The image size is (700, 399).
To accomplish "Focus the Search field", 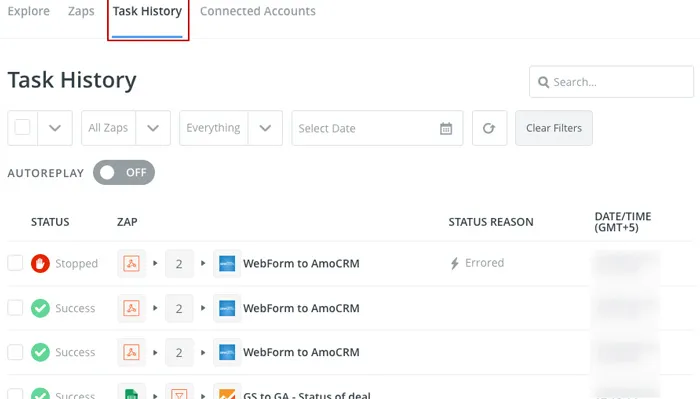I will 611,82.
